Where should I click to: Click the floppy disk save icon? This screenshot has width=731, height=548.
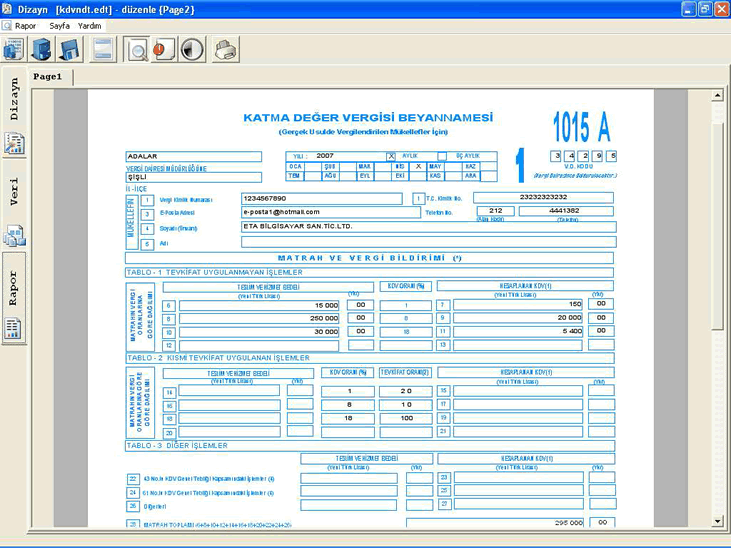(x=68, y=48)
